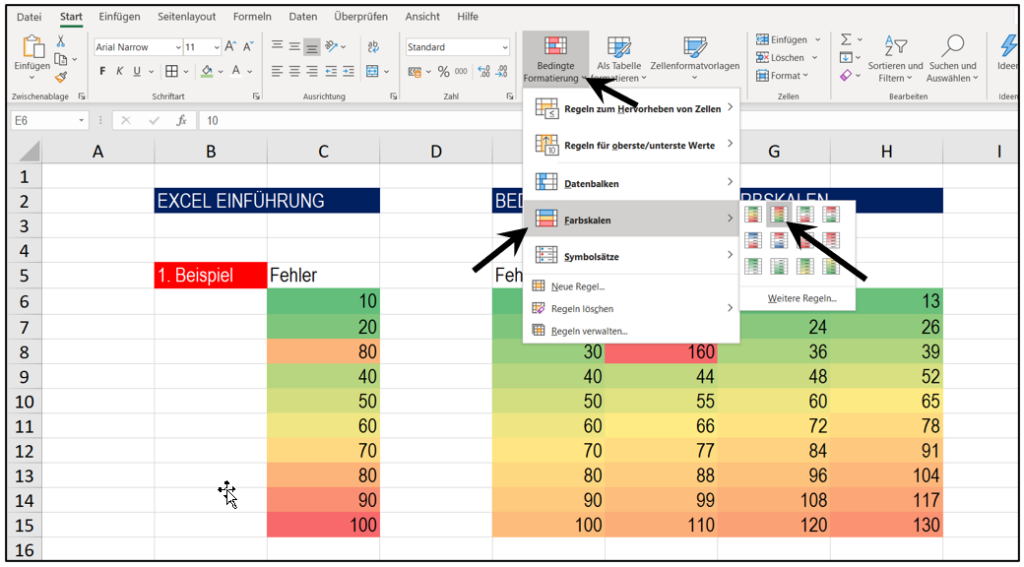
Task: Click Weitere Regeln... link
Action: pyautogui.click(x=802, y=299)
